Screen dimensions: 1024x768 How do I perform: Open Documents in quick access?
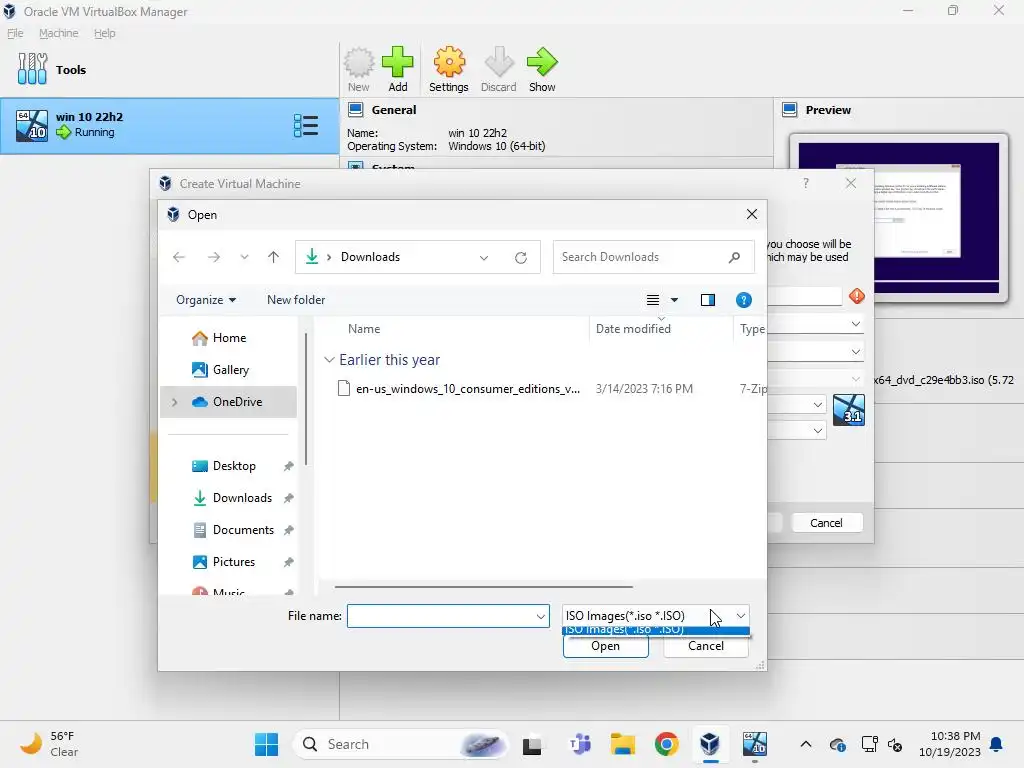pos(243,530)
